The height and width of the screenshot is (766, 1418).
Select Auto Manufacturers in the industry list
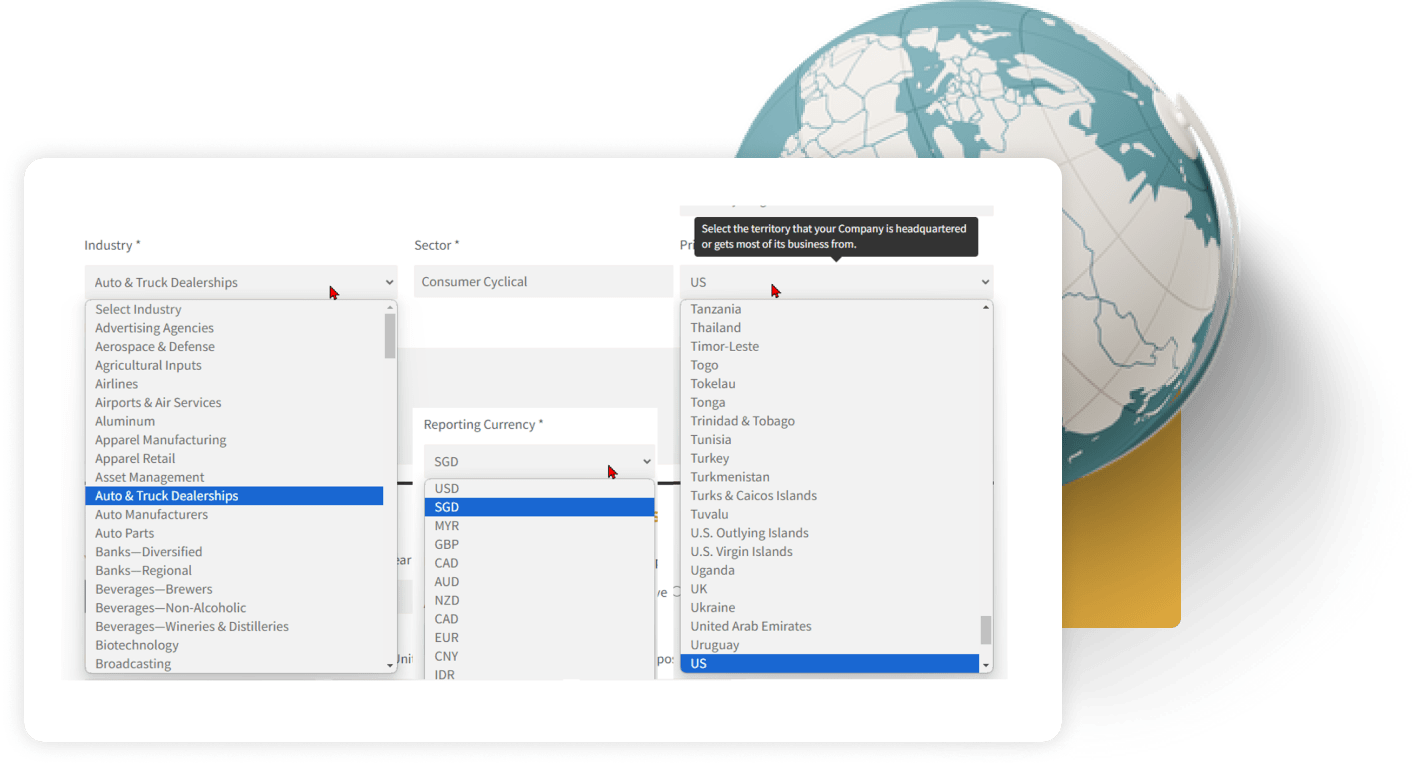[x=152, y=515]
